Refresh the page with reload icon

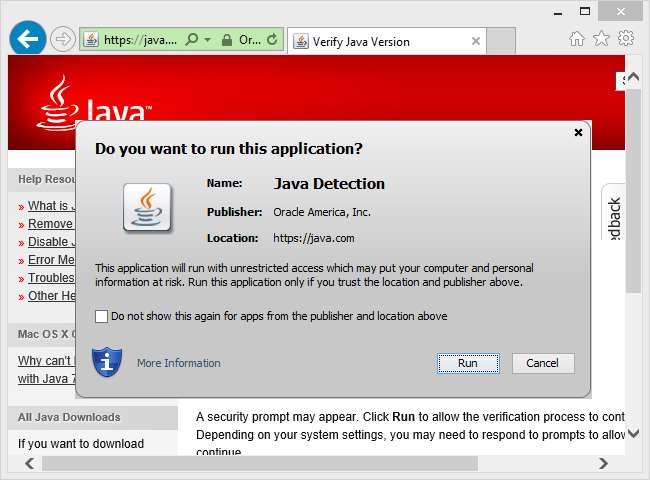point(272,40)
